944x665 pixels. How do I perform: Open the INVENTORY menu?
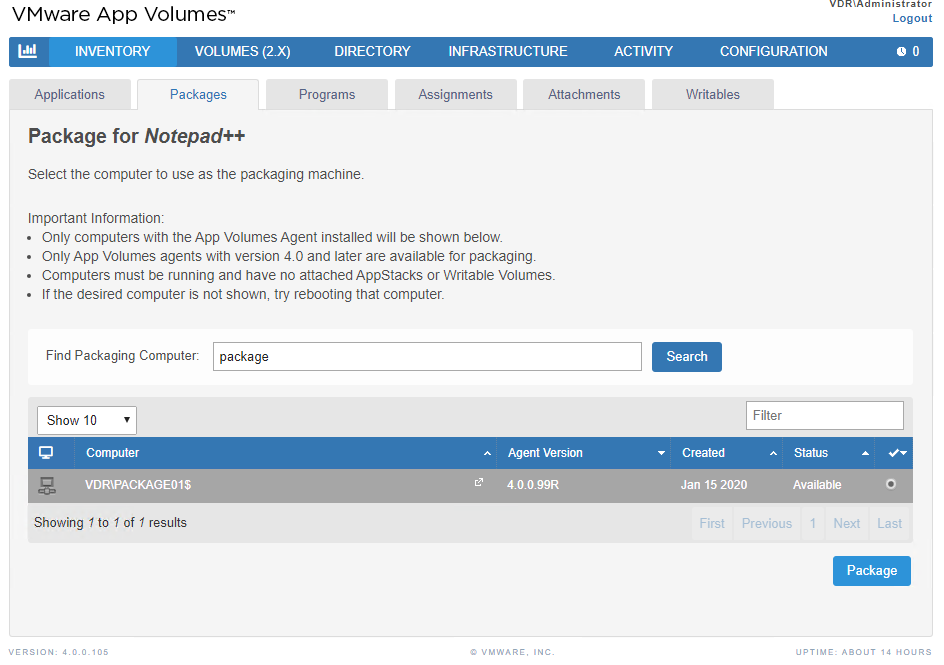click(x=113, y=52)
